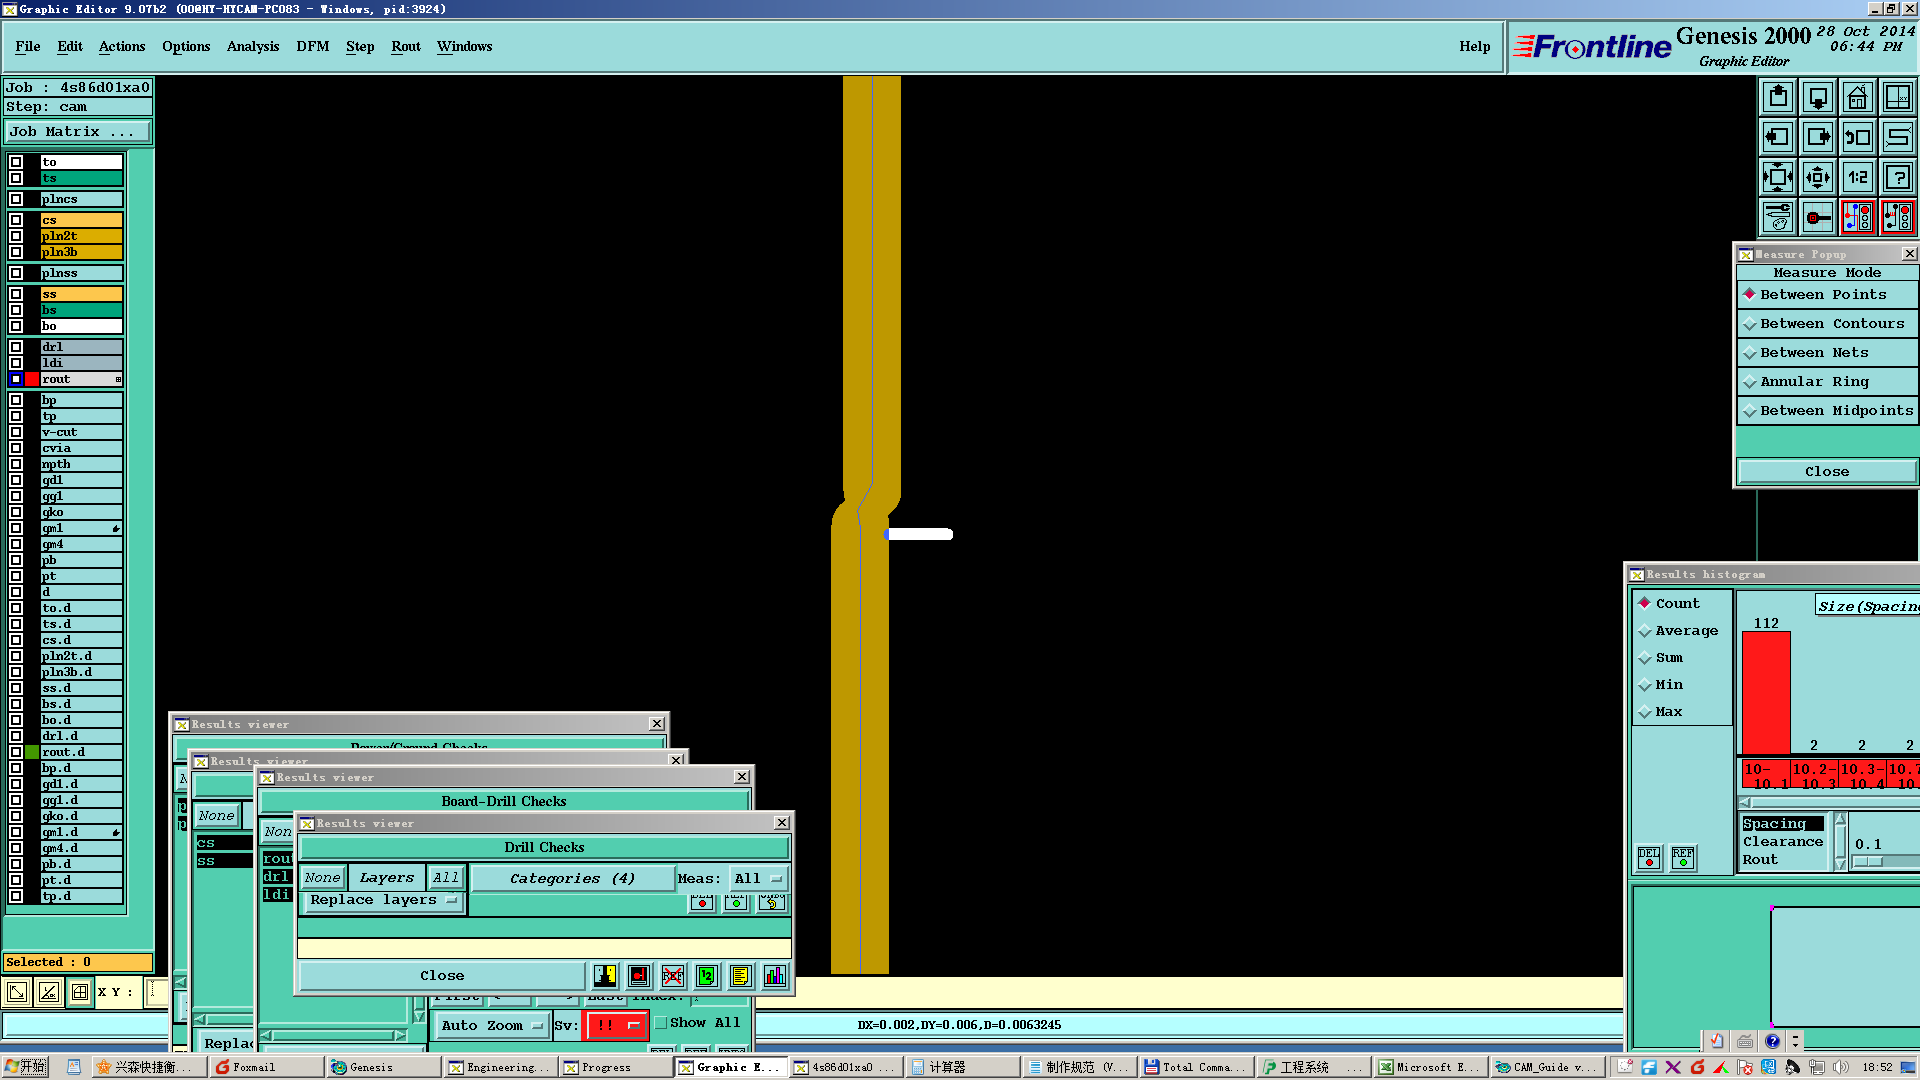1920x1080 pixels.
Task: Click the Home view icon
Action: (x=1857, y=97)
